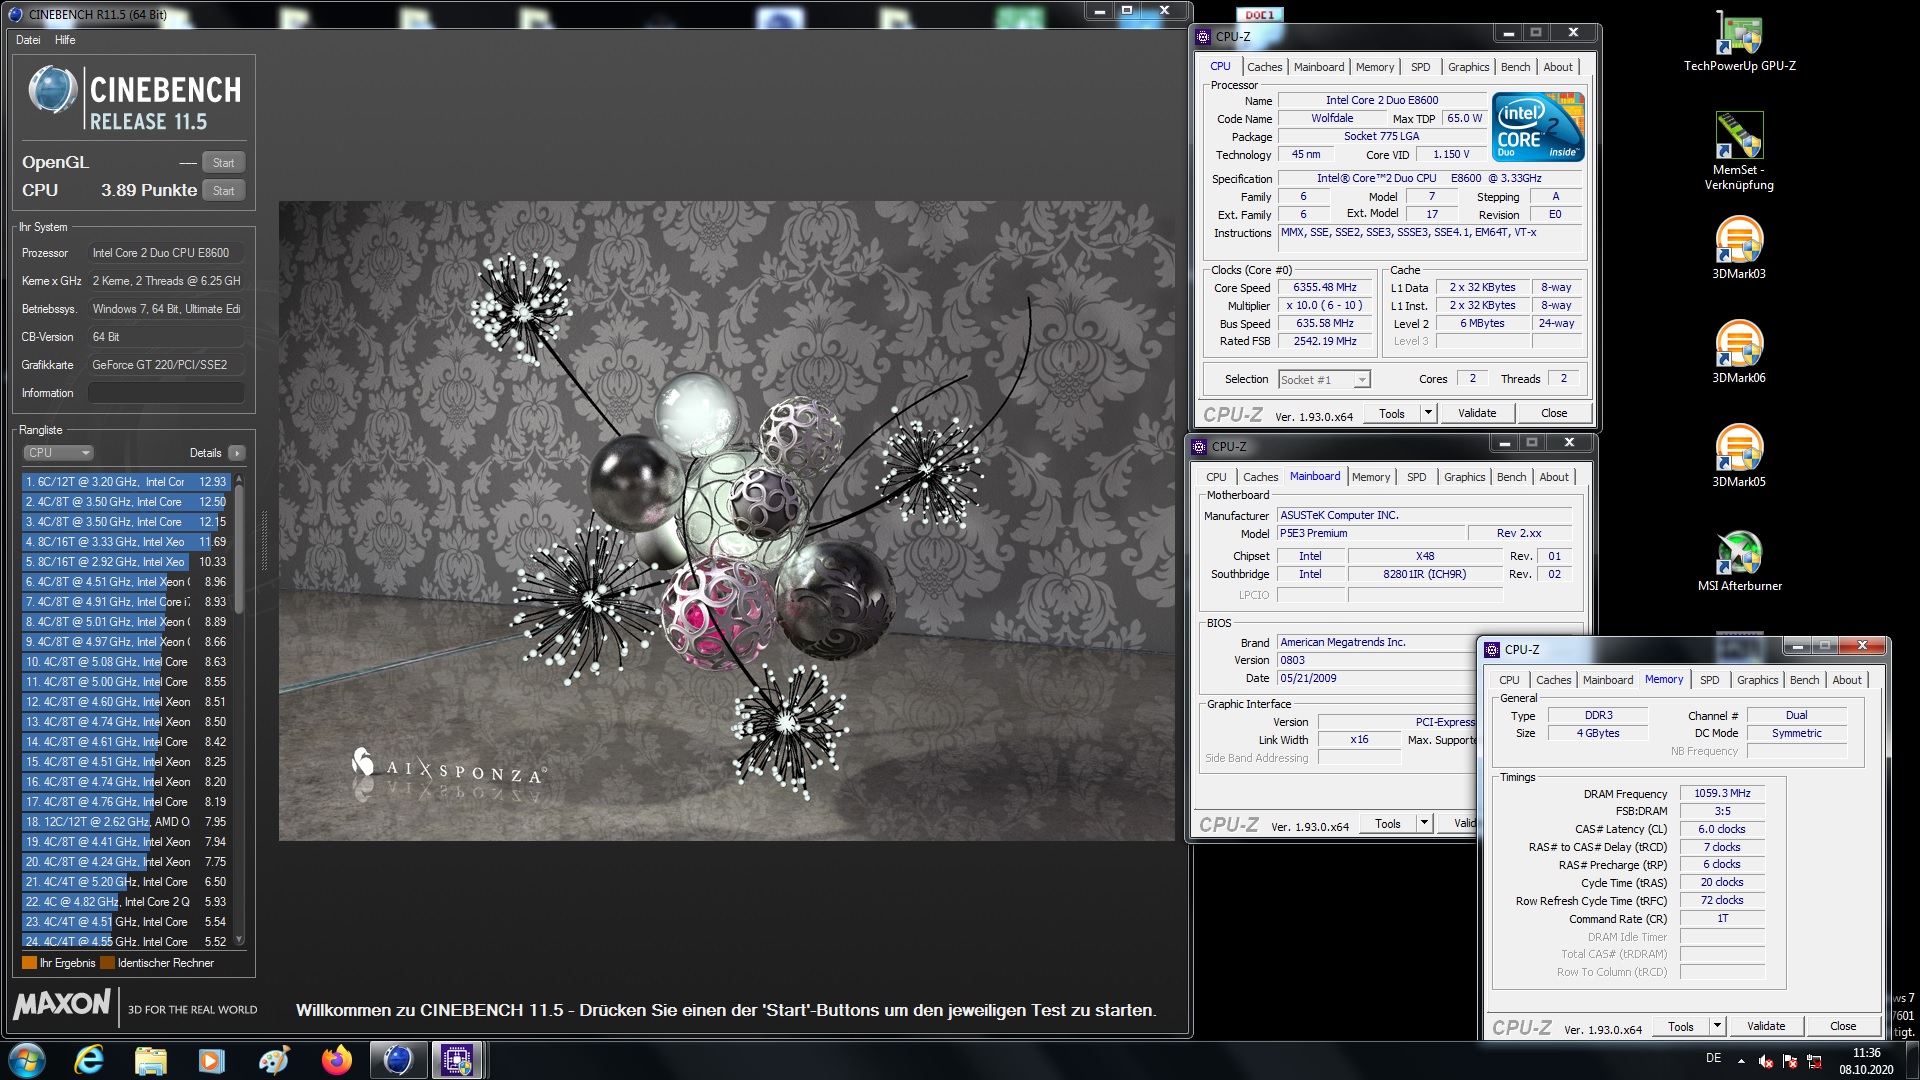Select ranking entry 18 AMD 12C/12T

[x=126, y=822]
